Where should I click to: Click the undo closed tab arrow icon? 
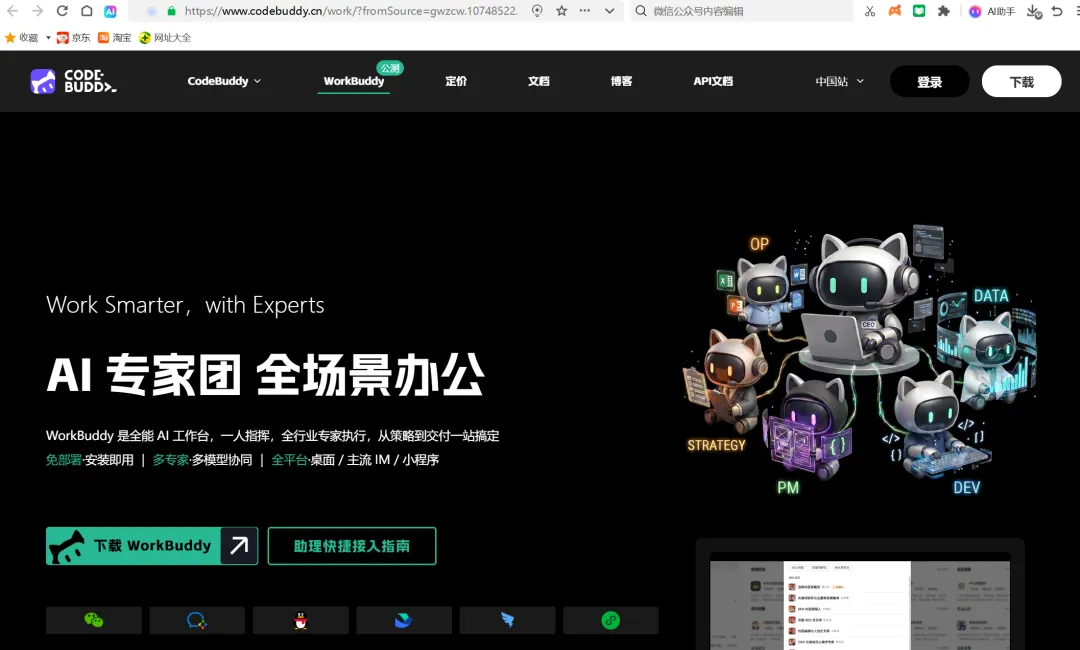coord(1057,11)
